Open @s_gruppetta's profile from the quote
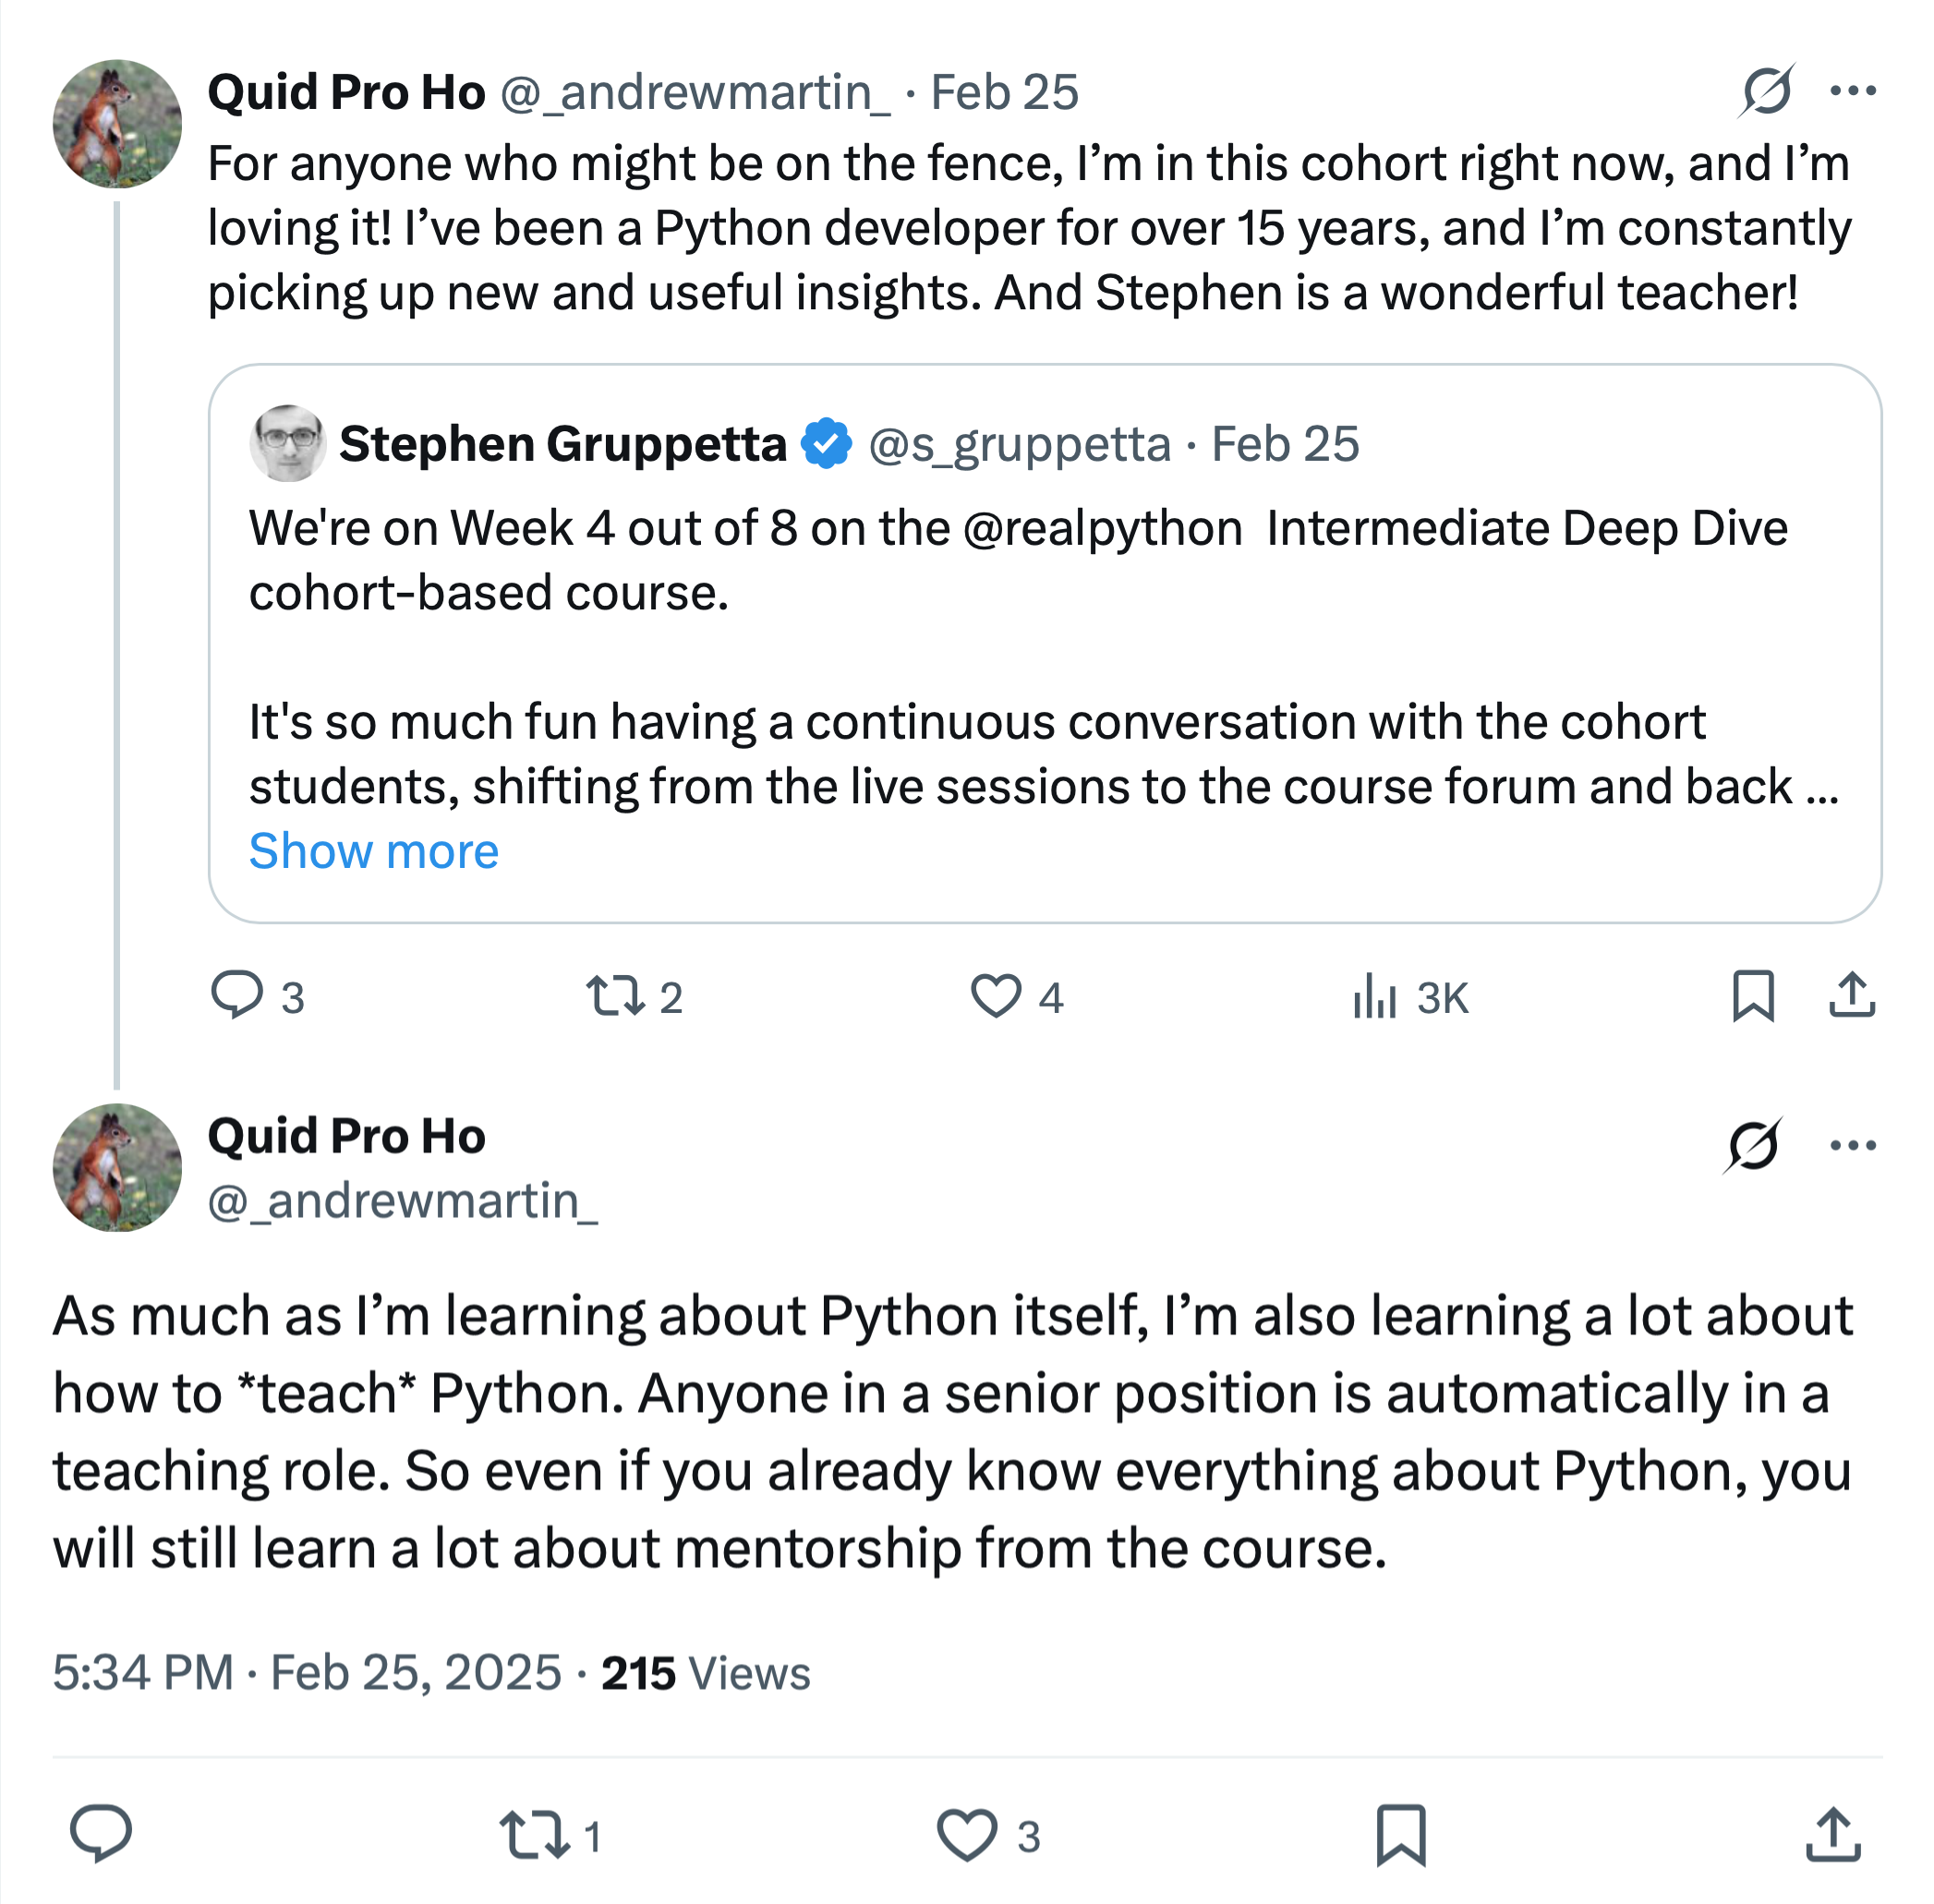The height and width of the screenshot is (1904, 1934). 1020,443
